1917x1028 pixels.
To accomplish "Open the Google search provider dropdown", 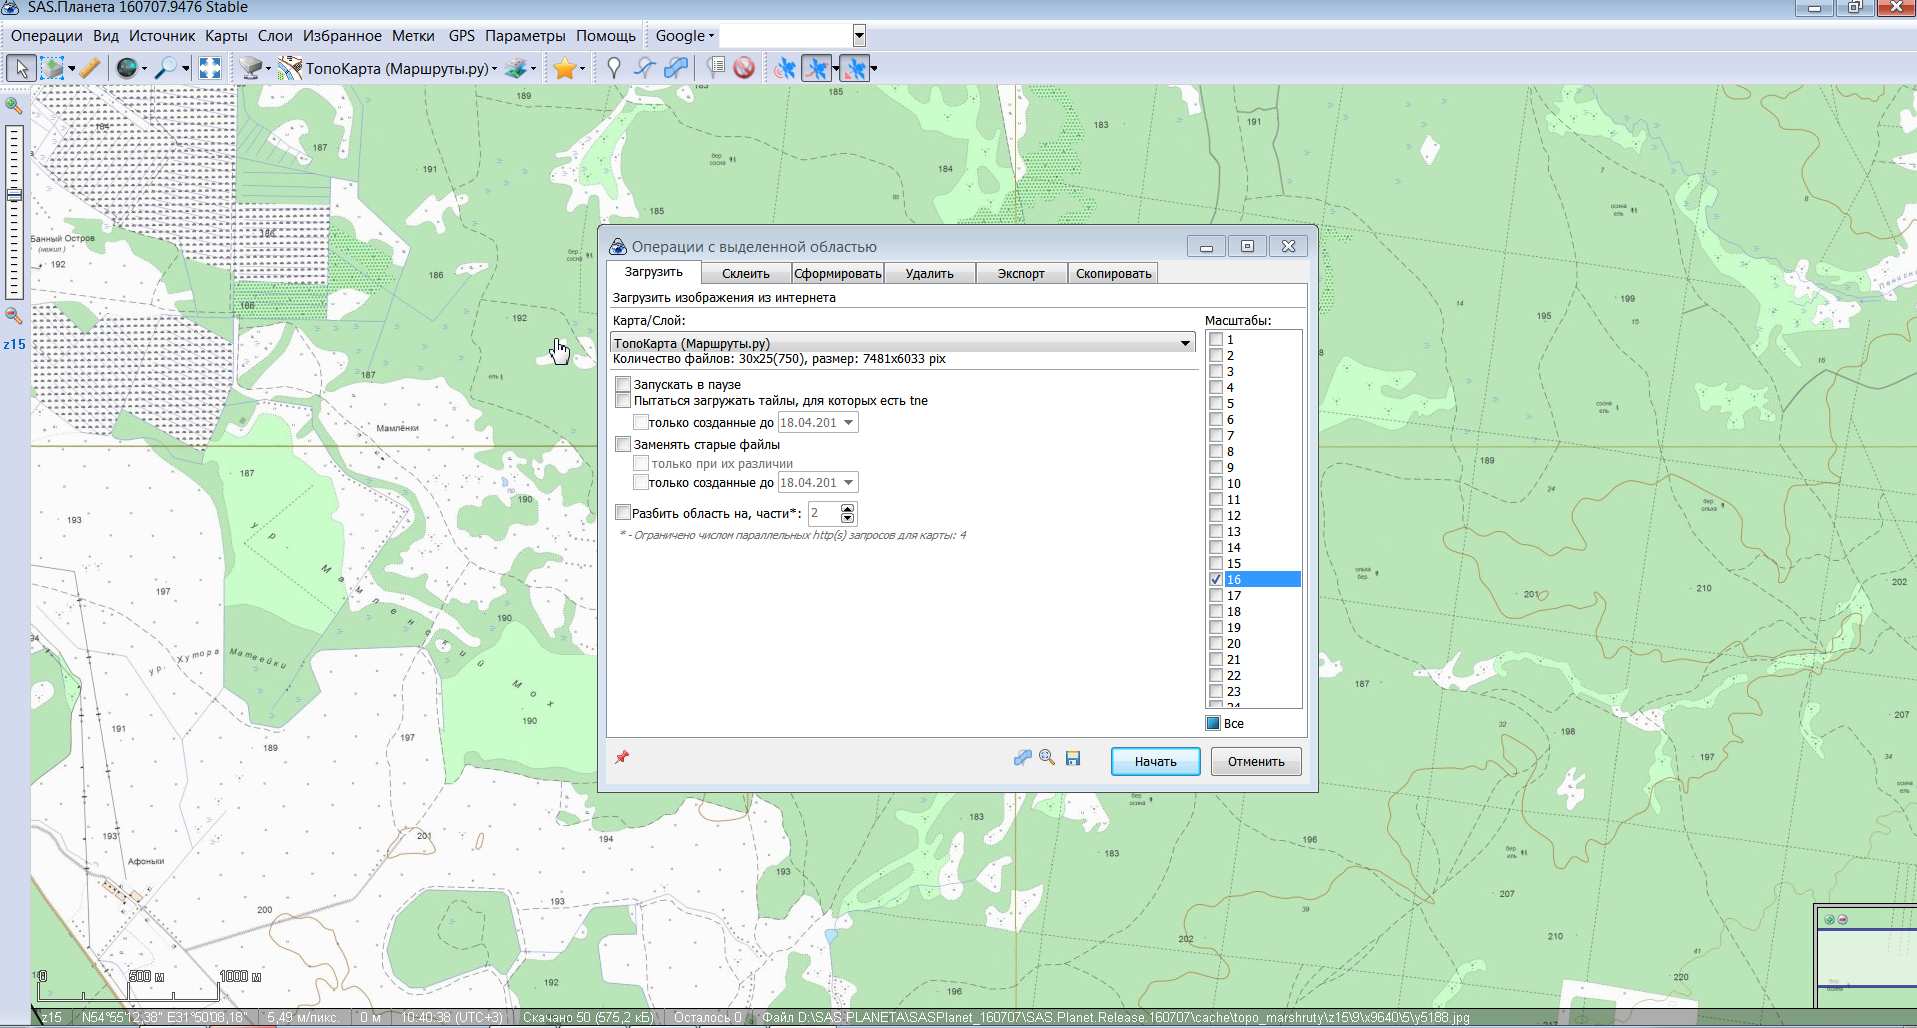I will (685, 36).
